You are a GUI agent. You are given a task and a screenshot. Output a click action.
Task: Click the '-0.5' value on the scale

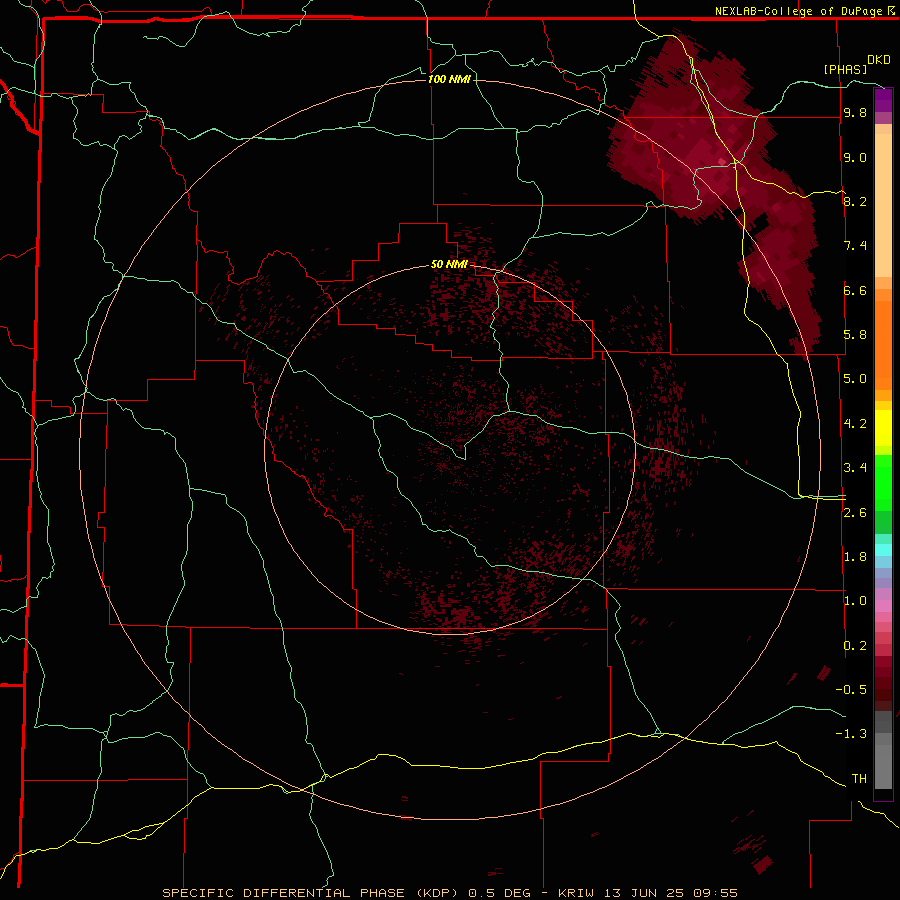(x=851, y=690)
